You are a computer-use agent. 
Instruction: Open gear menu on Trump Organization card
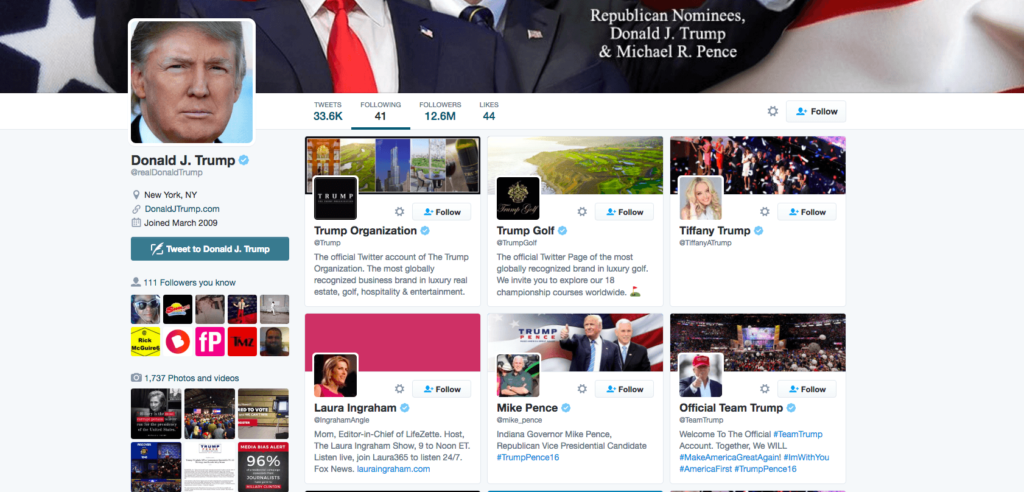(x=400, y=212)
